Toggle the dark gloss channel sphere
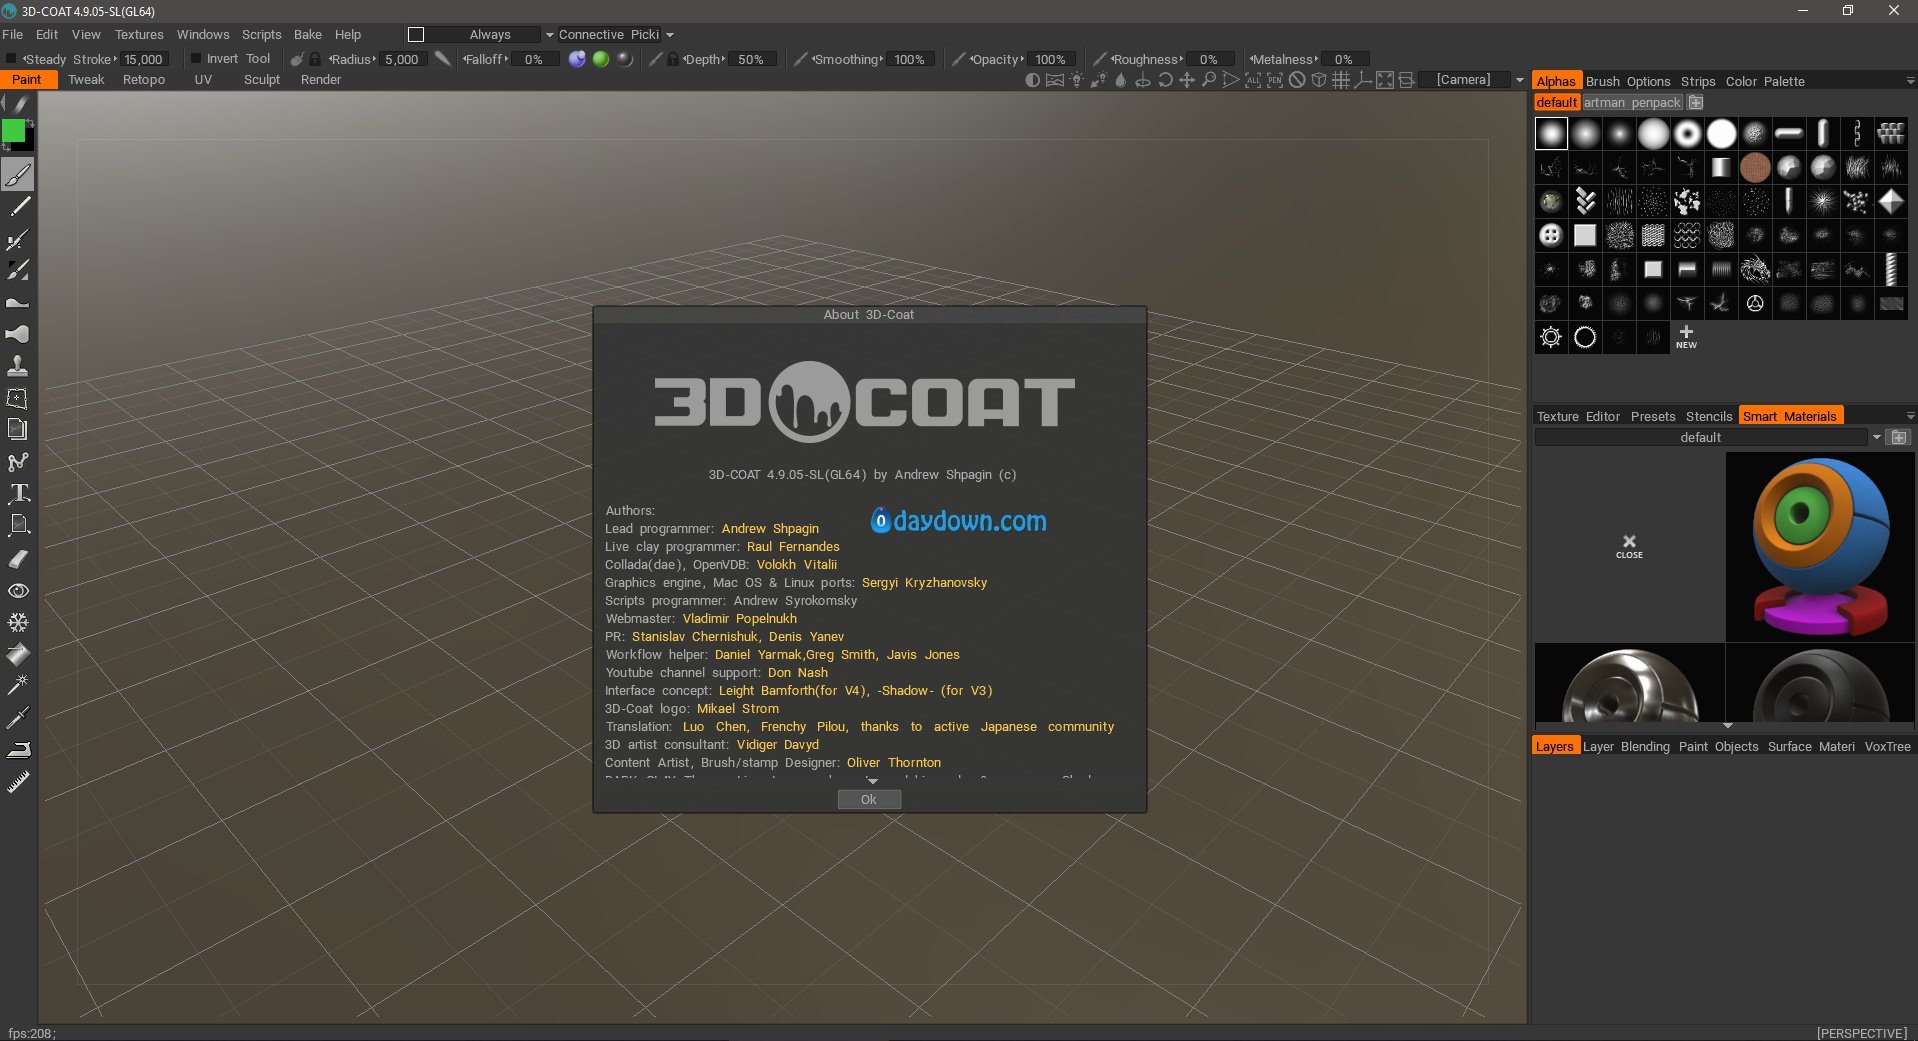This screenshot has height=1041, width=1918. (625, 59)
